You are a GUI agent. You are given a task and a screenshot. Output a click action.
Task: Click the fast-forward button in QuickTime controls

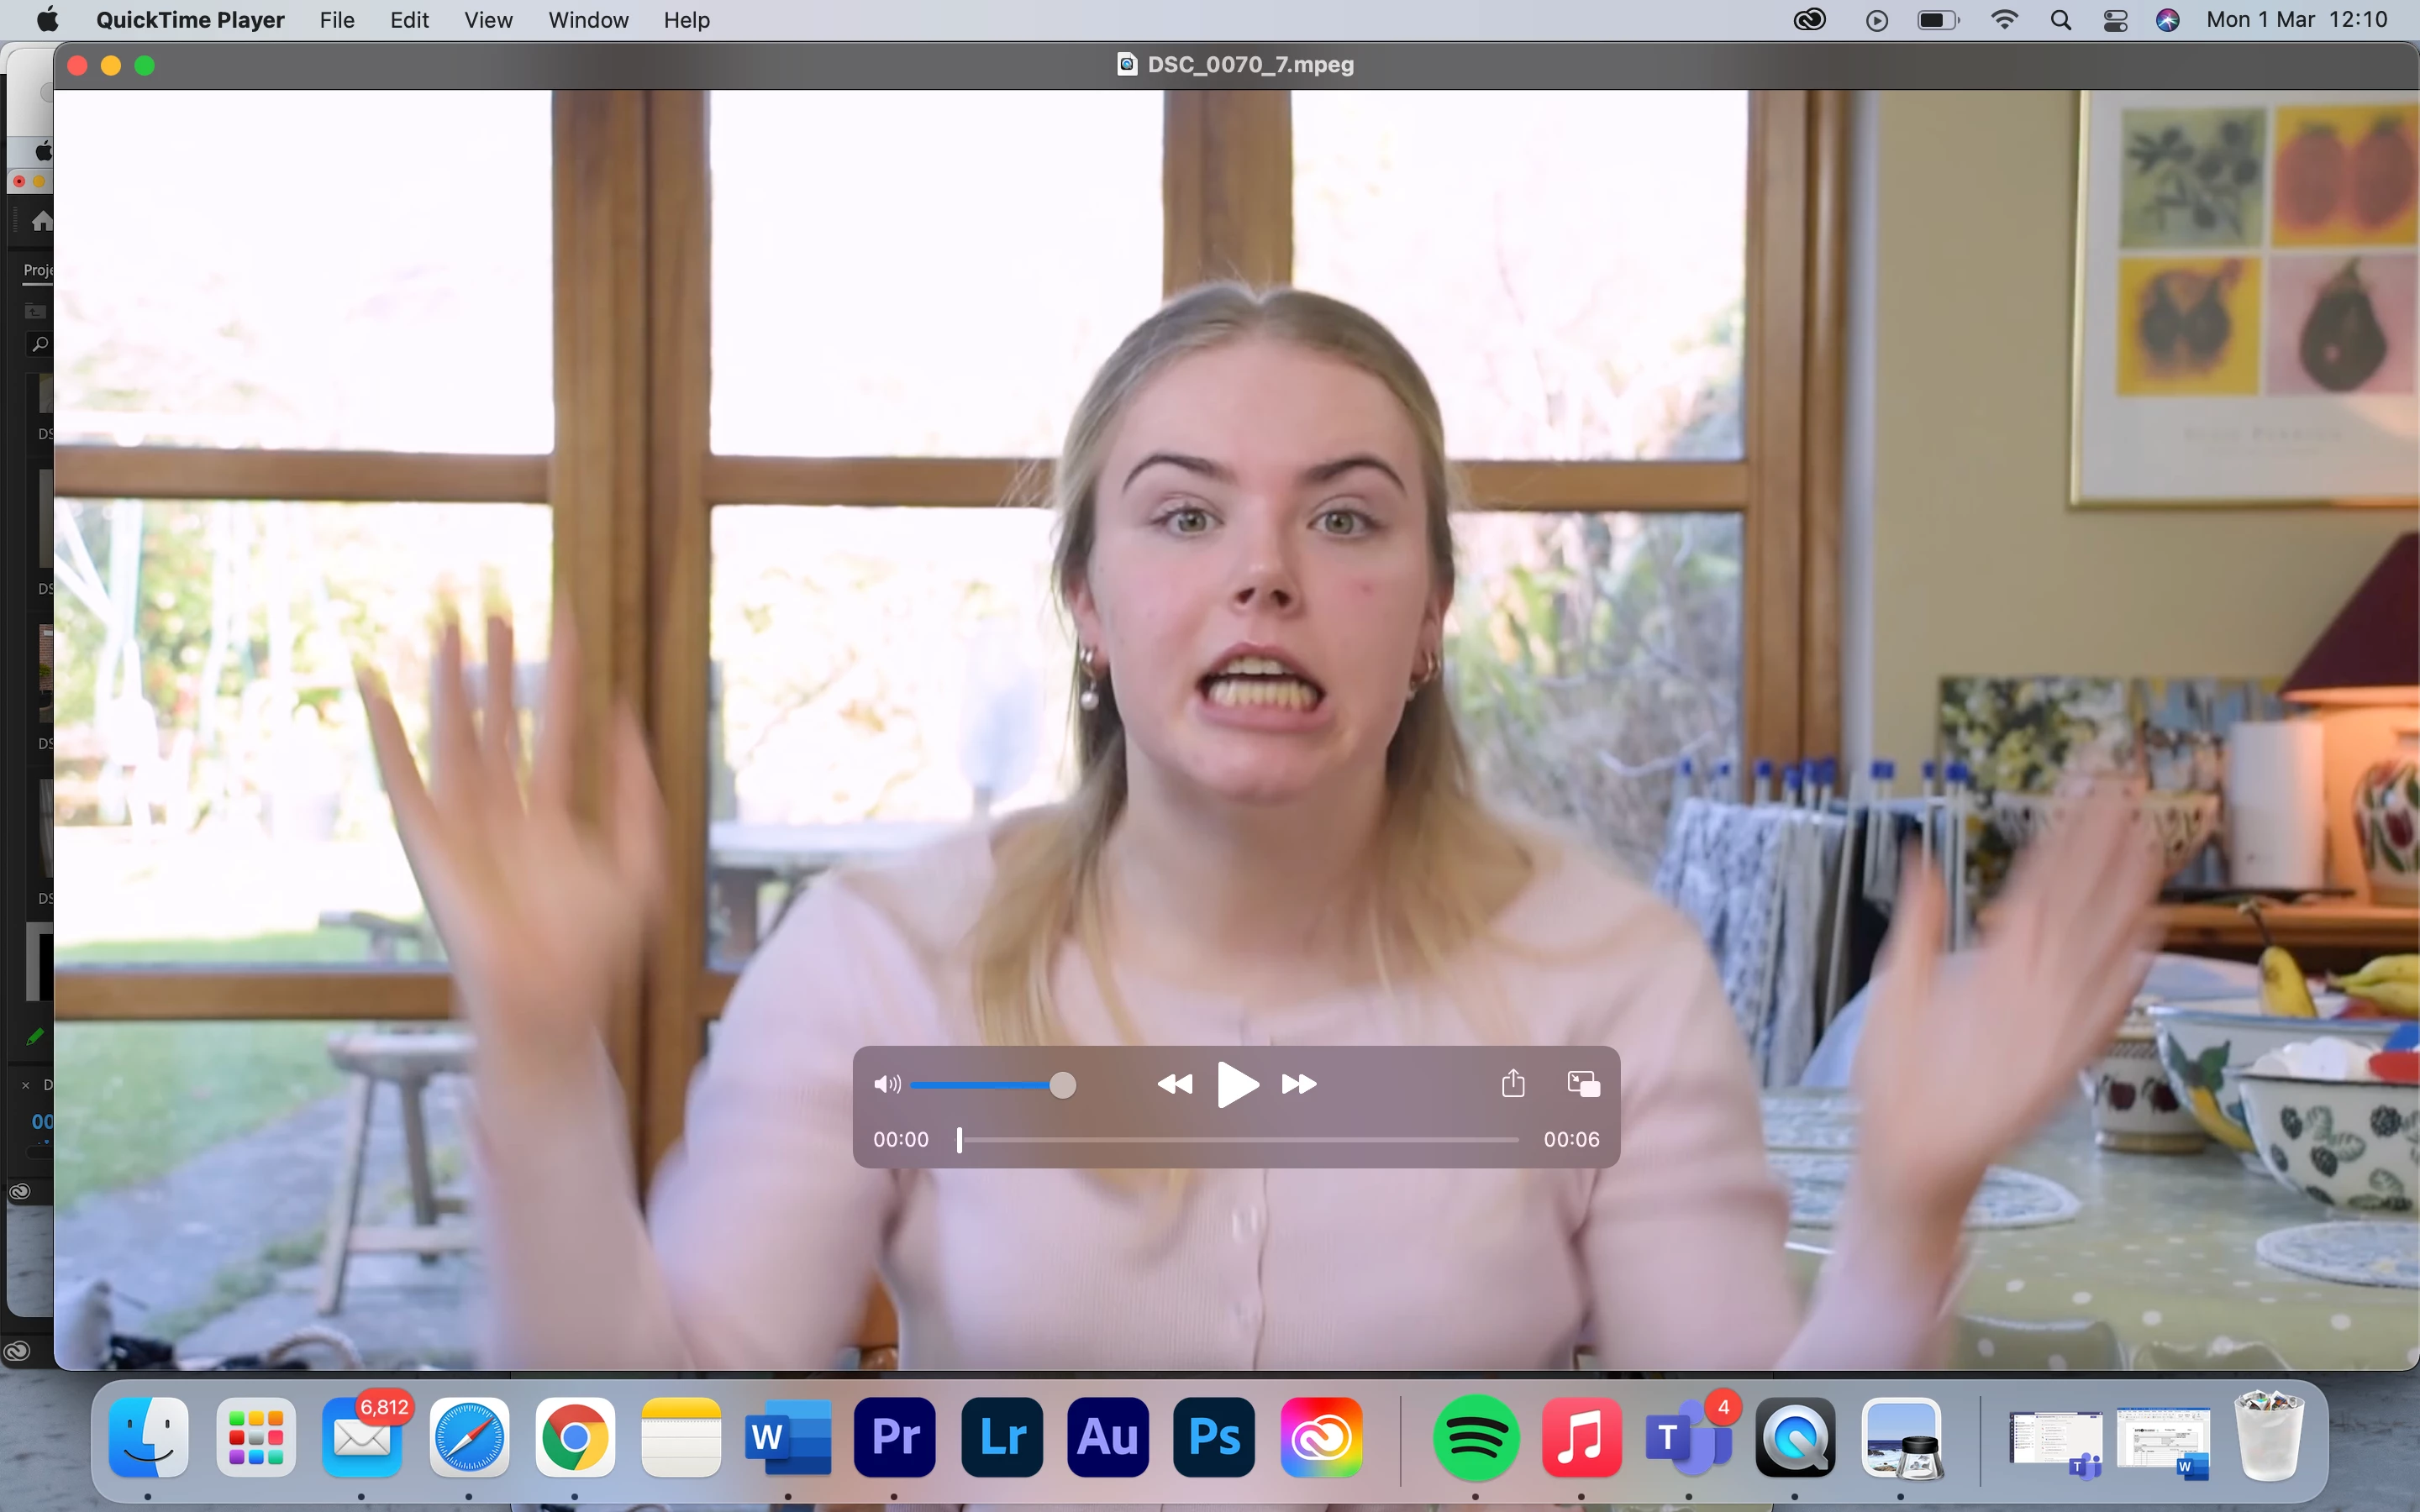[1298, 1084]
